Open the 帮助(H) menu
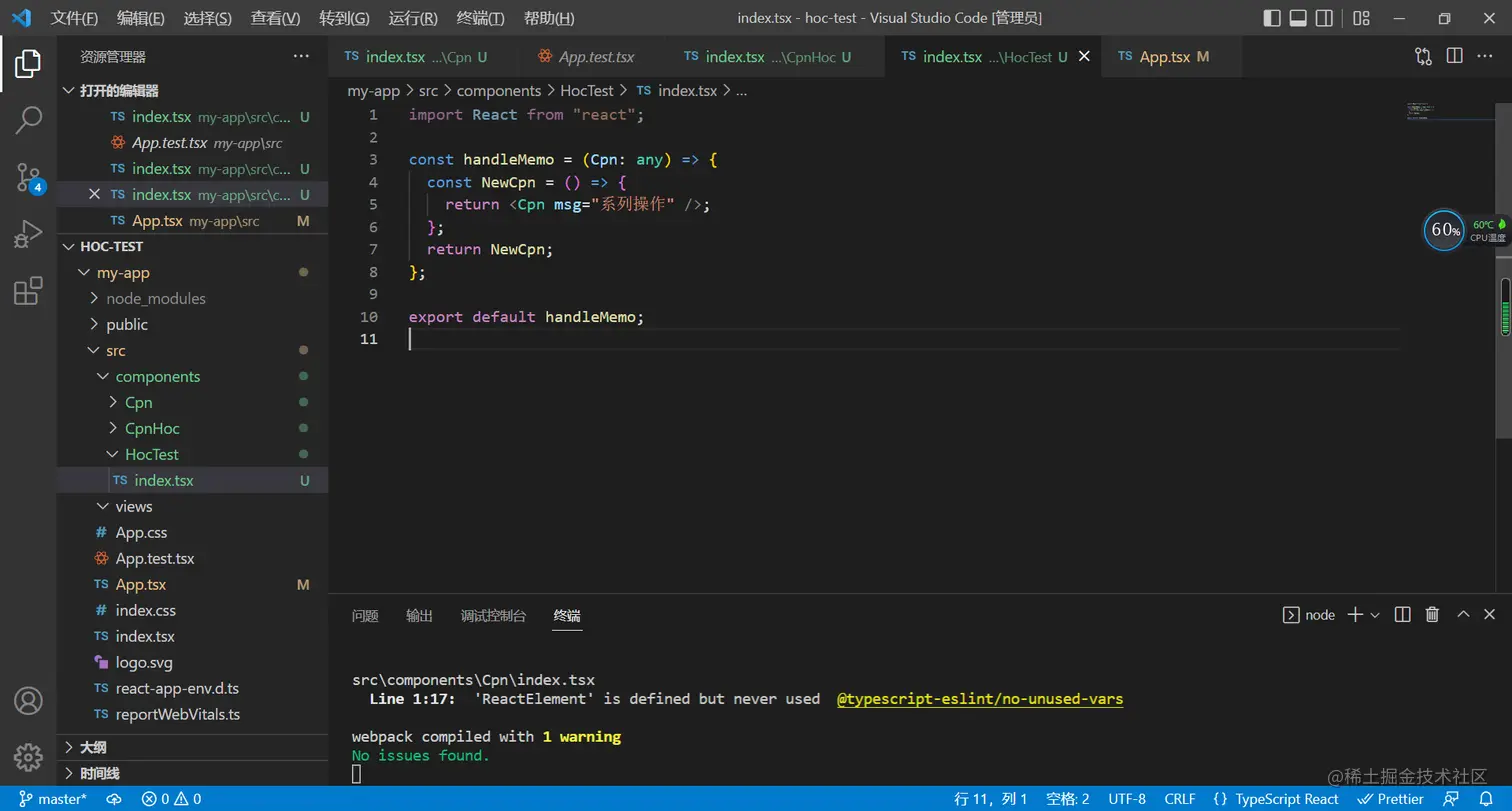1512x811 pixels. 549,18
